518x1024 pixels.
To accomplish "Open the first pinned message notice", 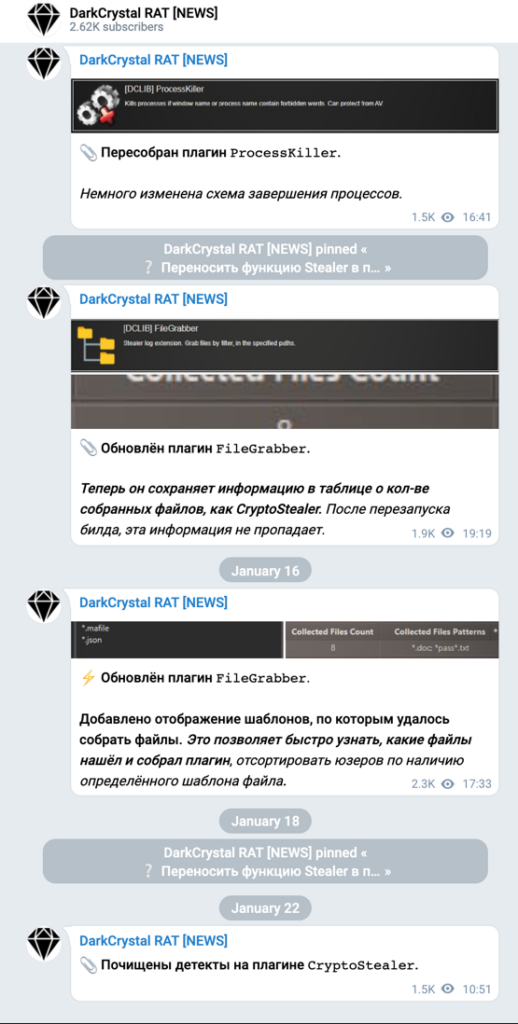I will tap(265, 258).
